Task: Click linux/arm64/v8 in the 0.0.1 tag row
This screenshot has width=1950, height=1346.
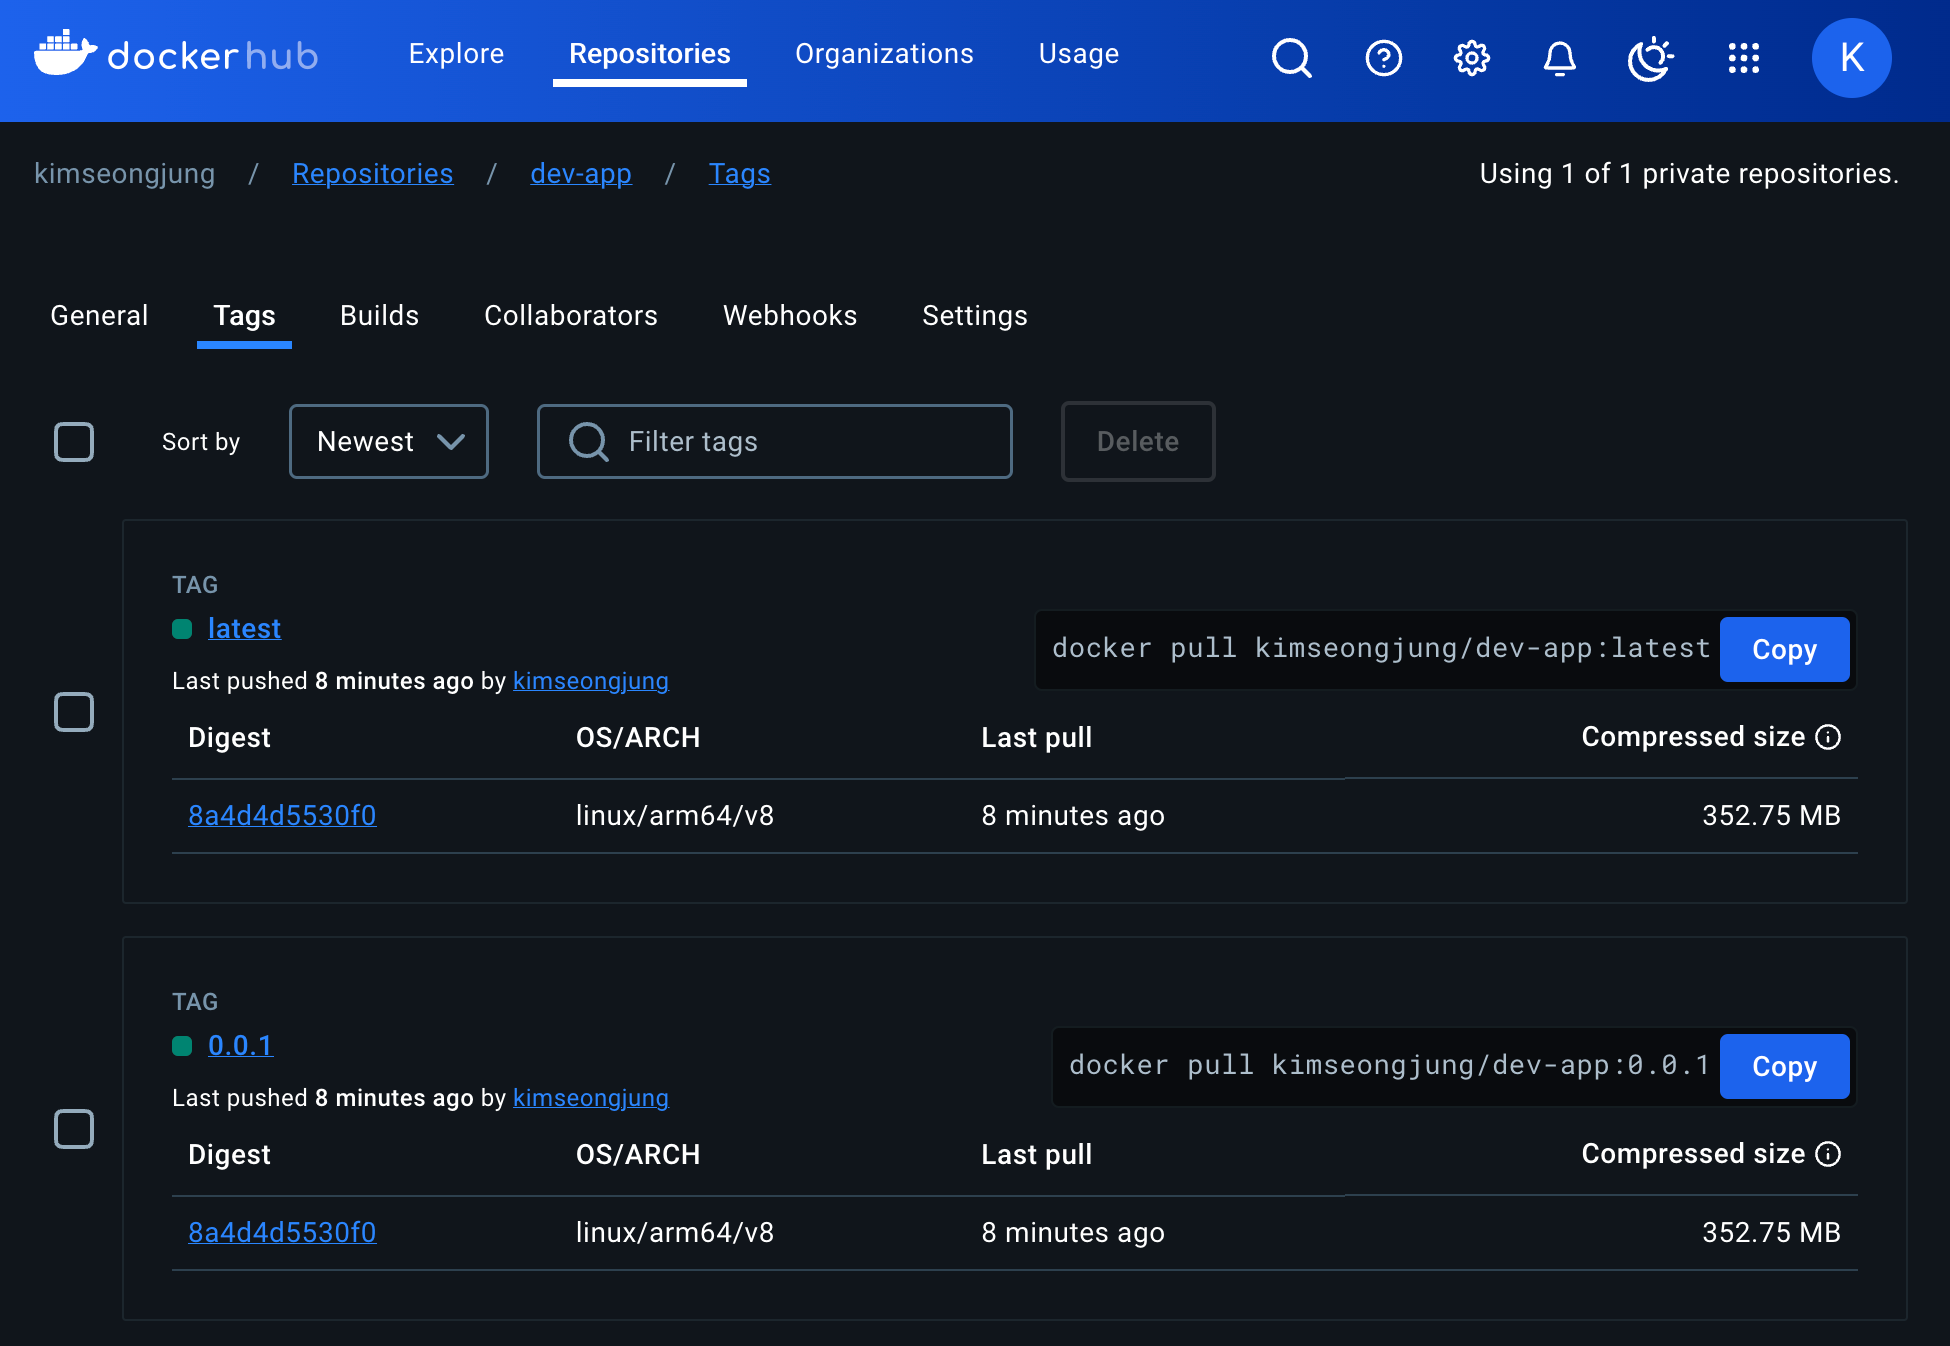Action: 675,1233
